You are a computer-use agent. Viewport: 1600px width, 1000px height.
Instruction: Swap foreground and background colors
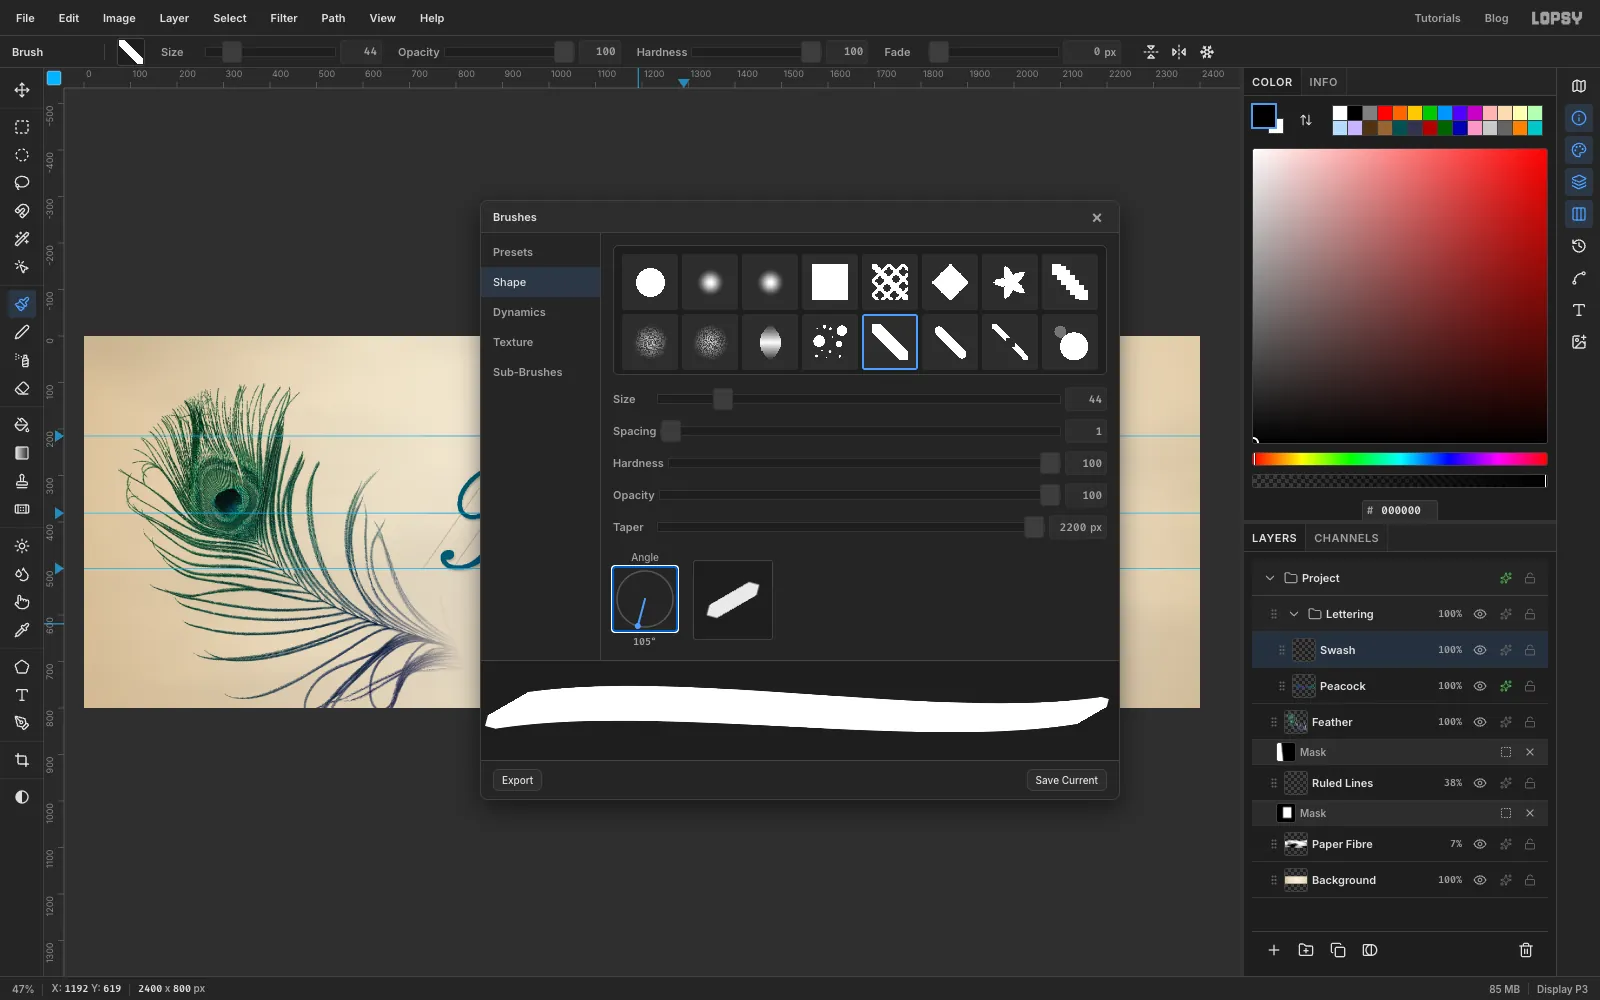(x=1306, y=120)
